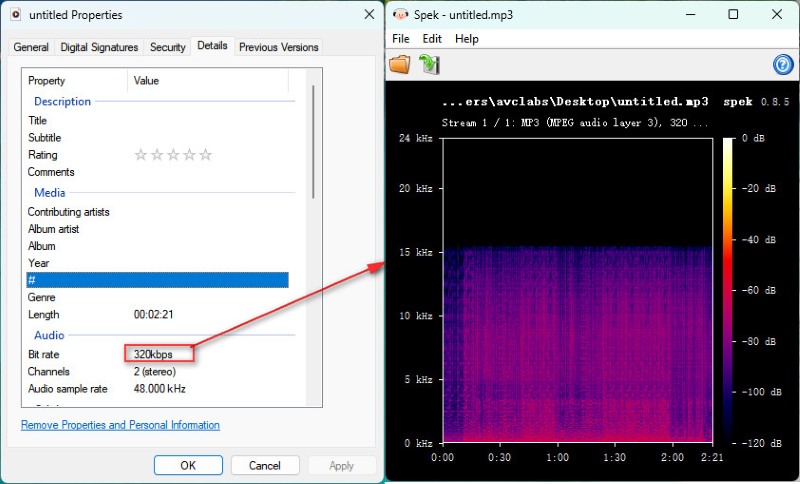
Task: Click the Spek spectrogram display area
Action: (x=578, y=290)
